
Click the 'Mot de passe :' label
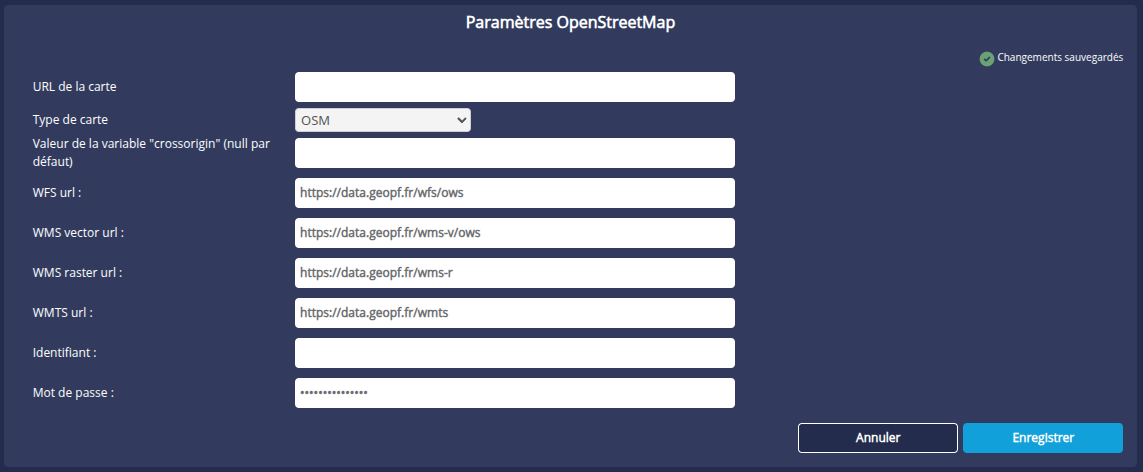[74, 392]
